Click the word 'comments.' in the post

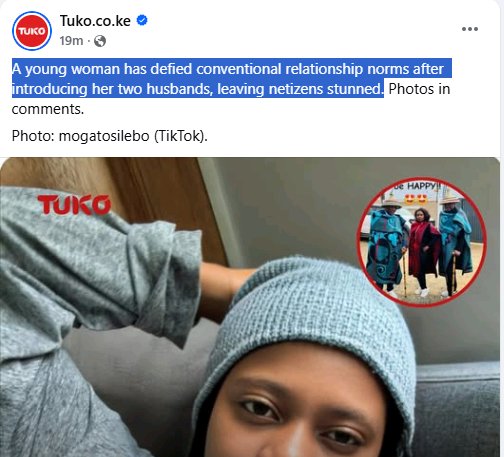tap(48, 109)
